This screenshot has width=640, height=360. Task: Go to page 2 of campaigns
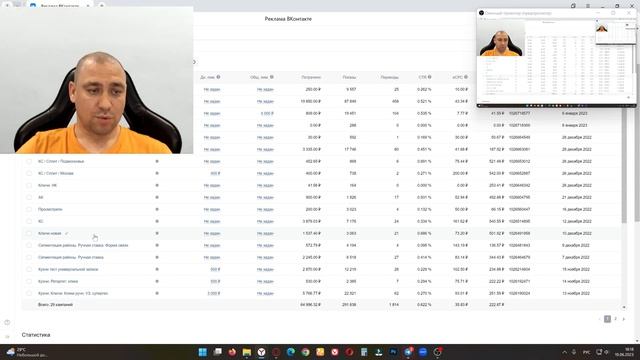[616, 319]
